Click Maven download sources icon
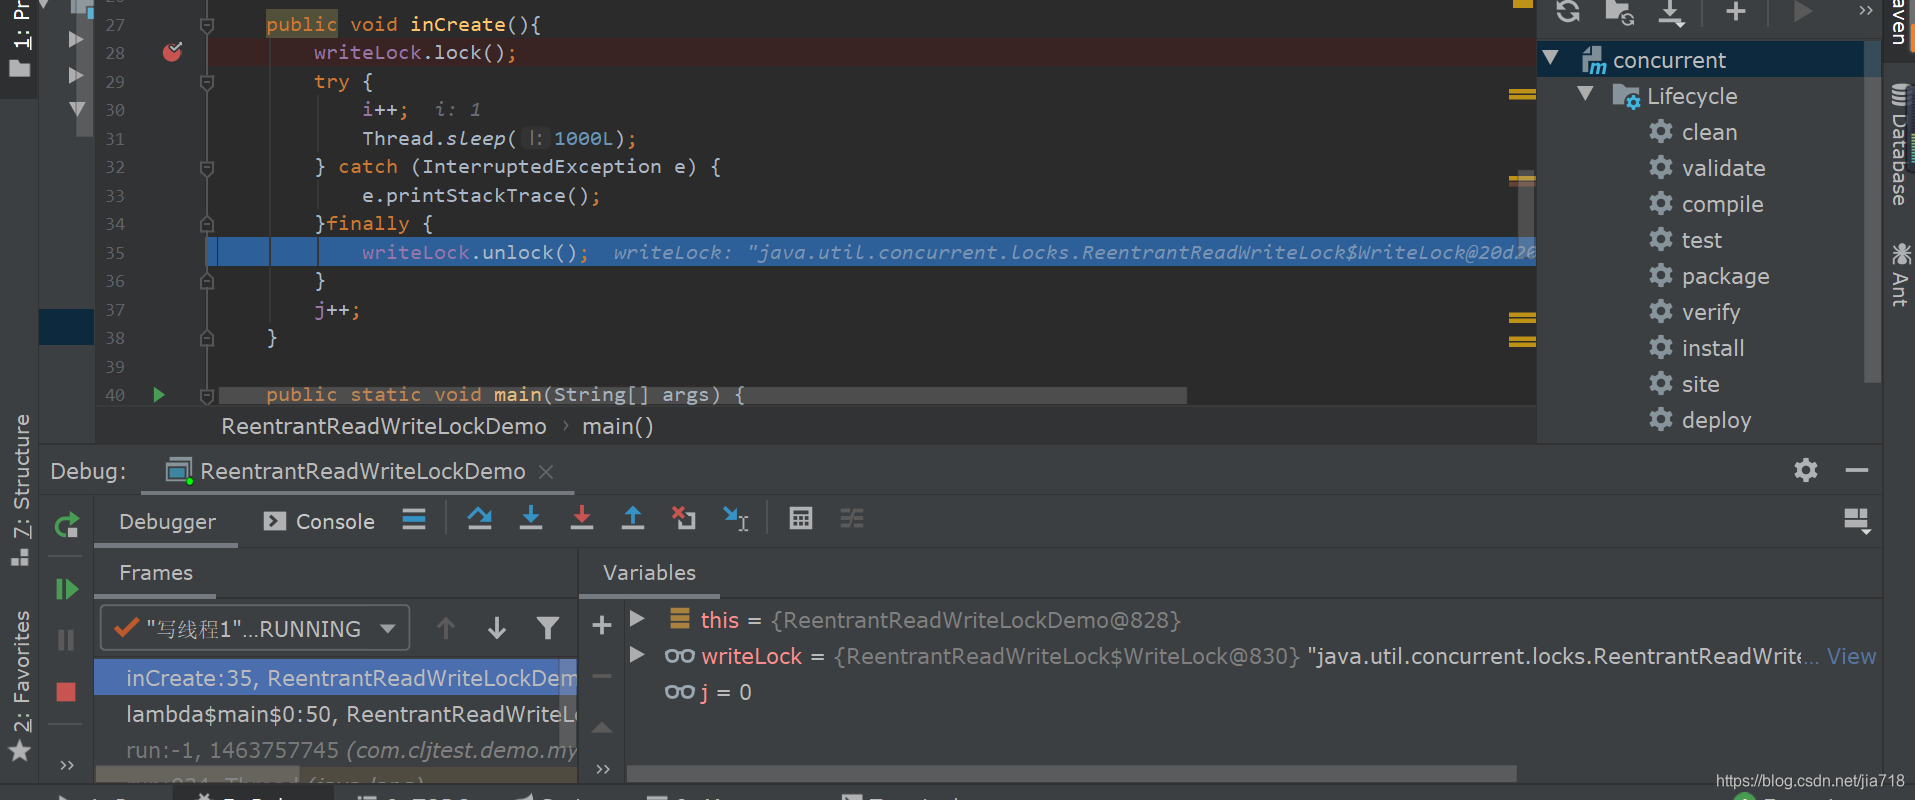Viewport: 1915px width, 800px height. [1671, 12]
